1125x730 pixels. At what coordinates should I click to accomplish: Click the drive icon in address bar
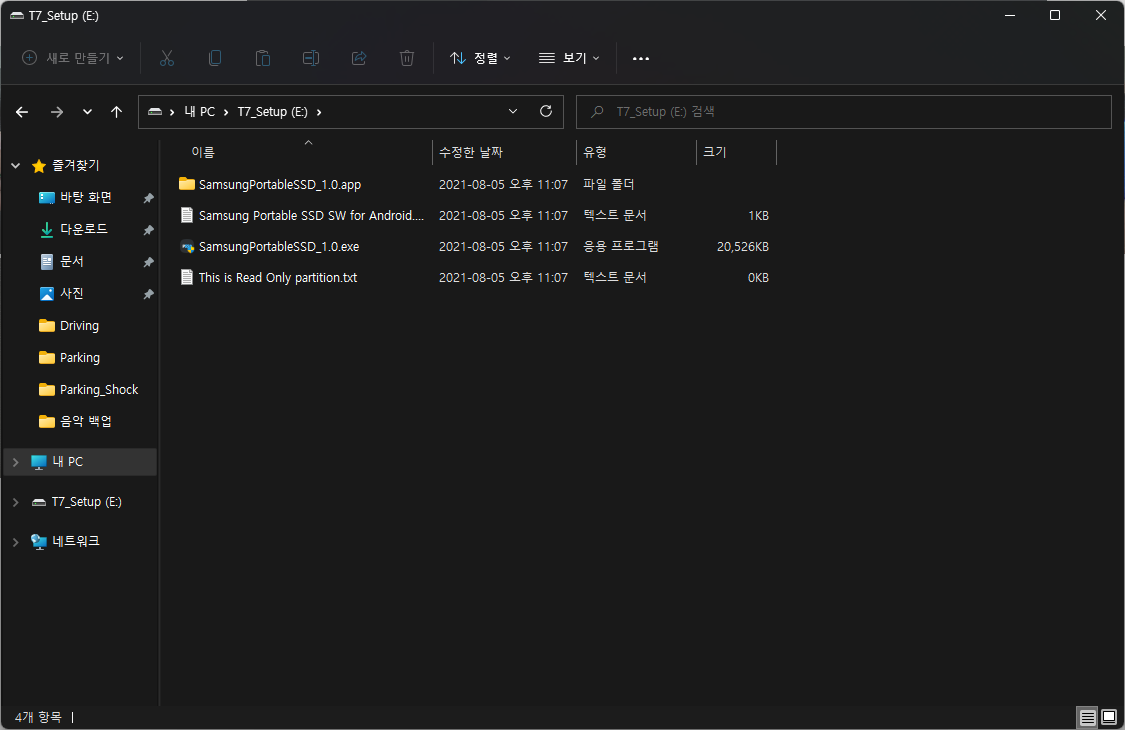point(155,112)
